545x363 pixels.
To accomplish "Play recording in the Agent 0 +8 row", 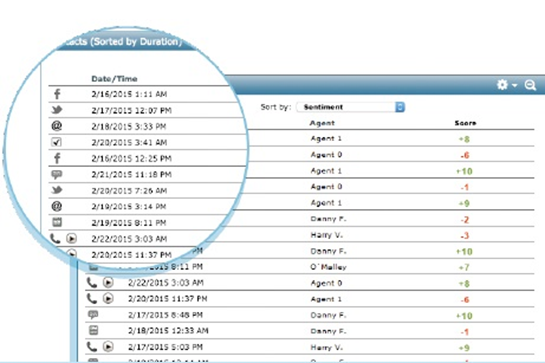I will pos(108,282).
